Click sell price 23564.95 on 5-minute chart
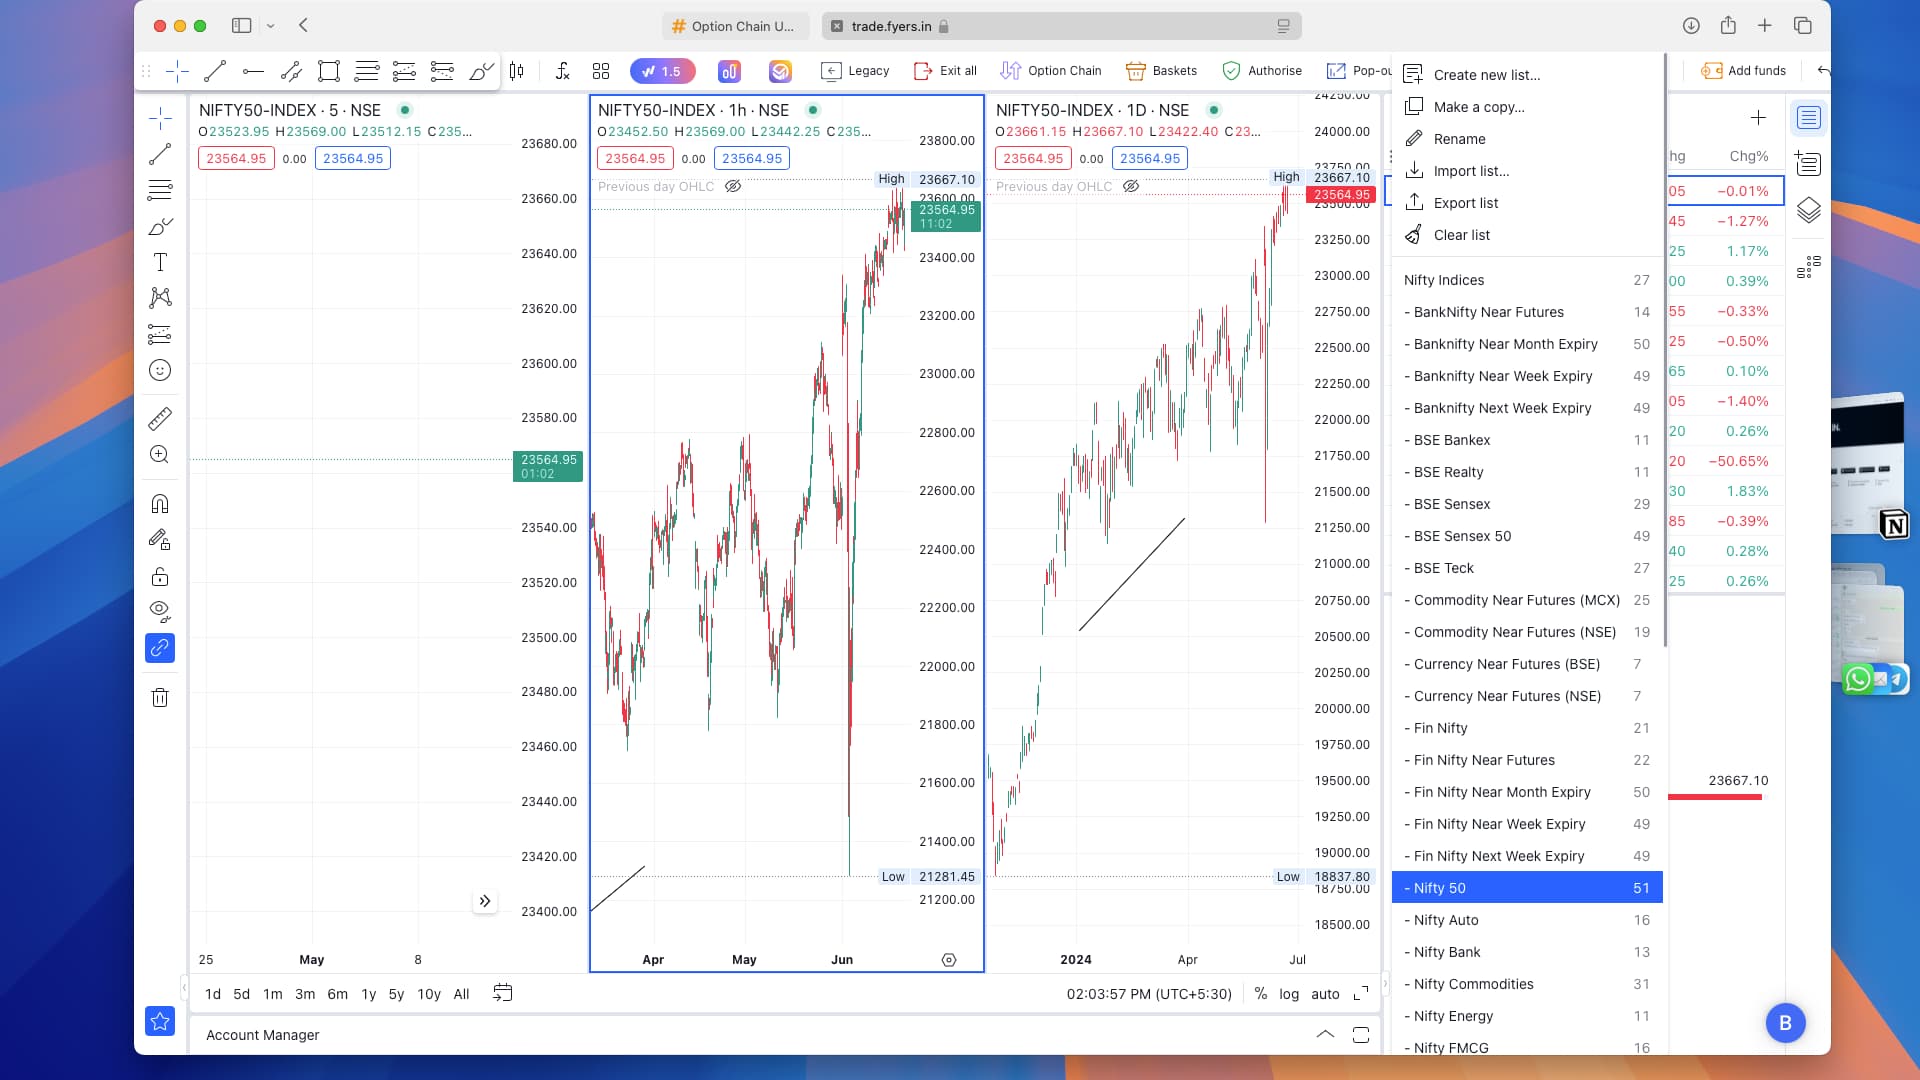 [x=236, y=158]
